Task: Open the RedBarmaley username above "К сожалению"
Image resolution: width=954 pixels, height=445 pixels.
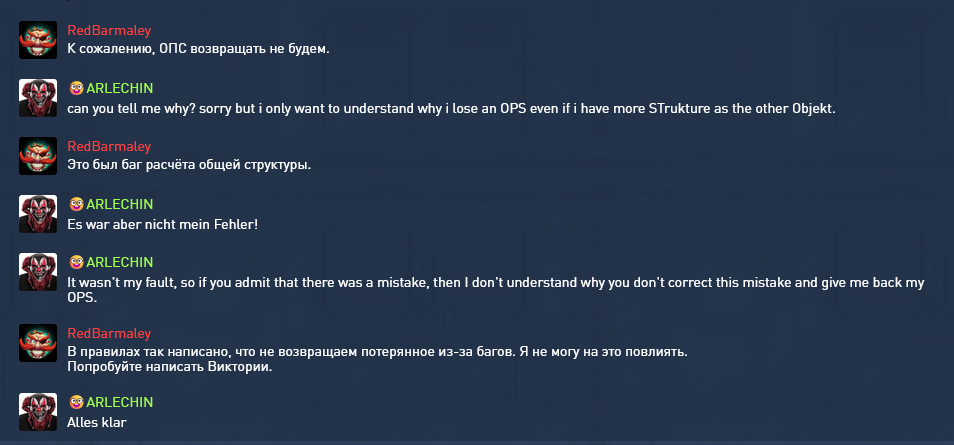Action: pyautogui.click(x=109, y=30)
